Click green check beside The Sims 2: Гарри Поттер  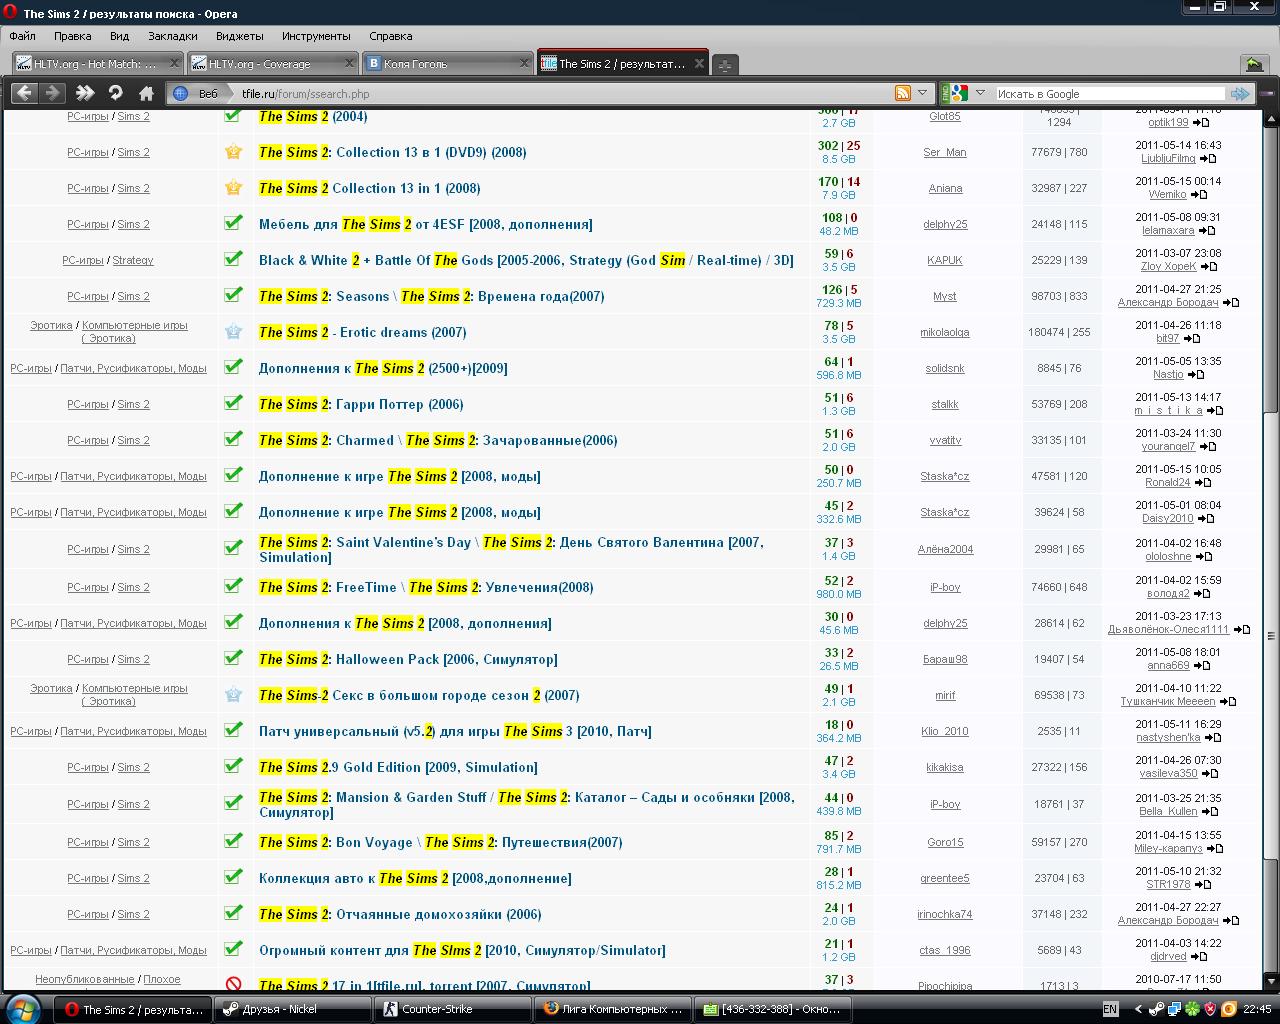[x=233, y=403]
